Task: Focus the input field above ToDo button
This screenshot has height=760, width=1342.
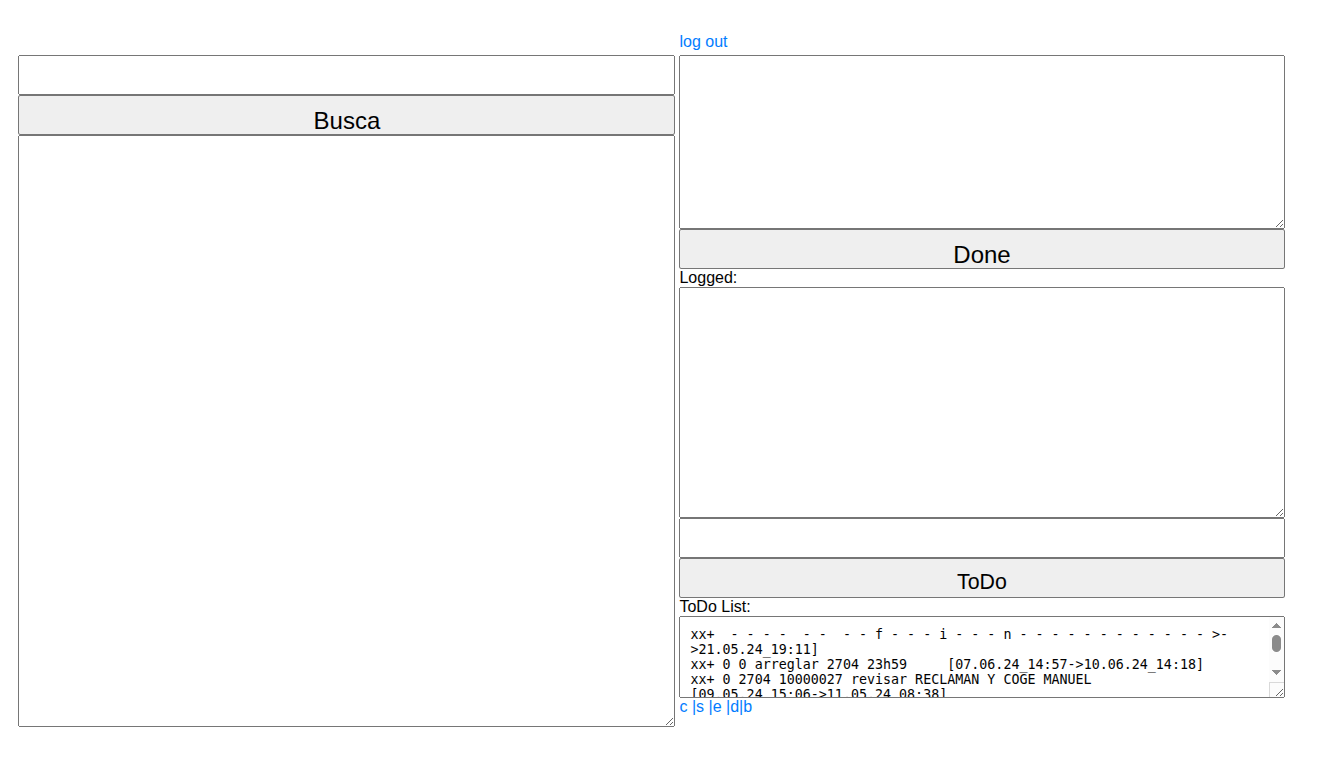Action: pyautogui.click(x=981, y=538)
